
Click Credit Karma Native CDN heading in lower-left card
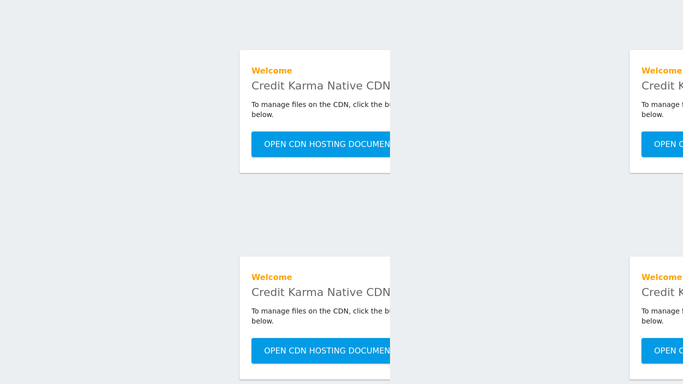(321, 292)
